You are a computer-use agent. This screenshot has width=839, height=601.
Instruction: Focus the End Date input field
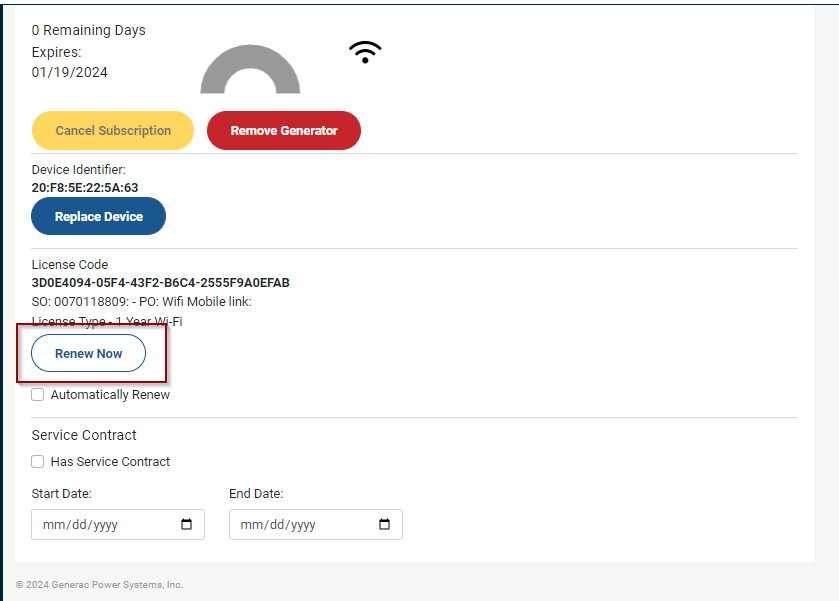316,524
